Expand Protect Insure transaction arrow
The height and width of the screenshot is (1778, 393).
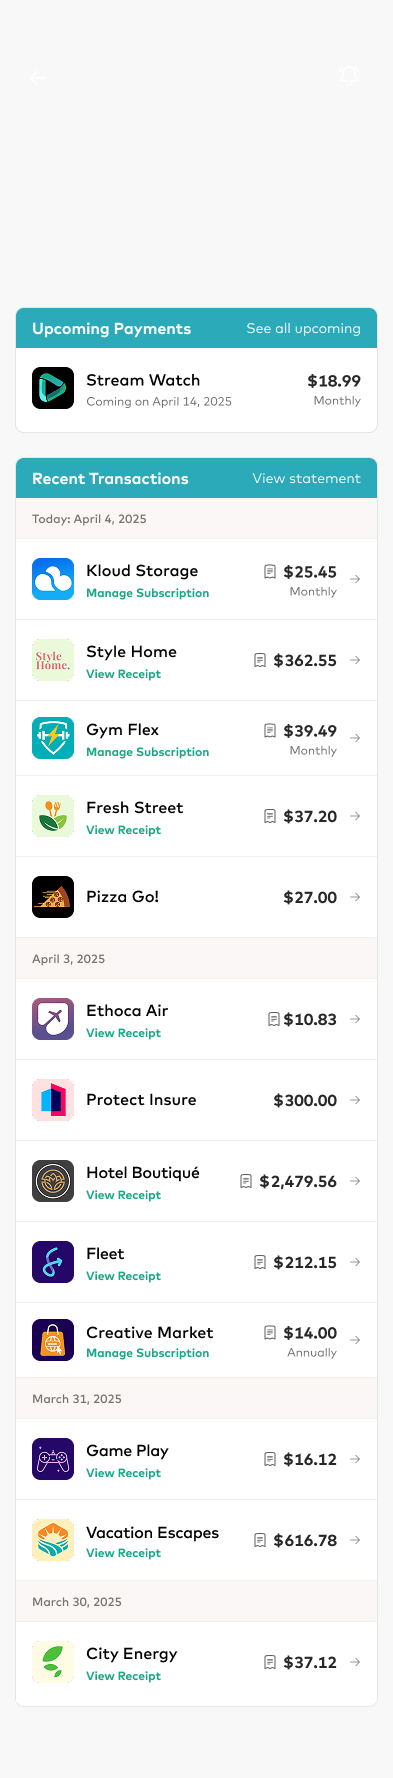[x=355, y=1100]
